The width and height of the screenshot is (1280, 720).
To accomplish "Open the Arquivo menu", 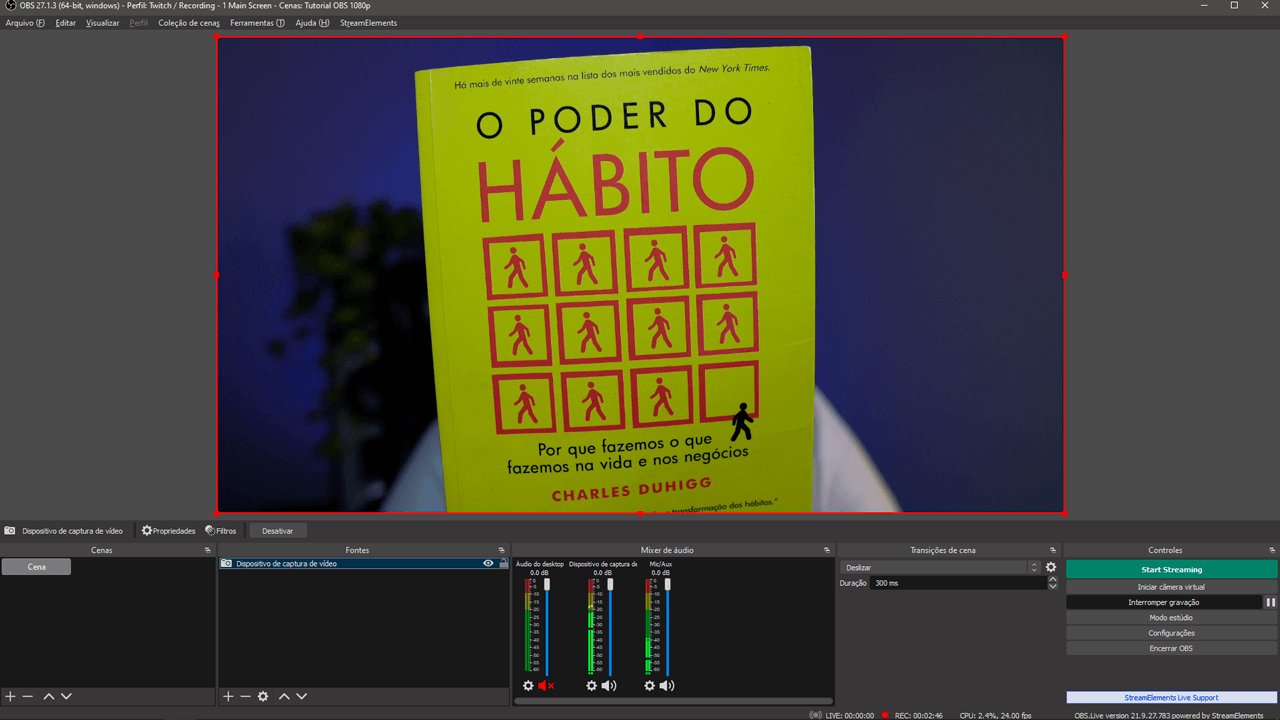I will click(x=25, y=23).
